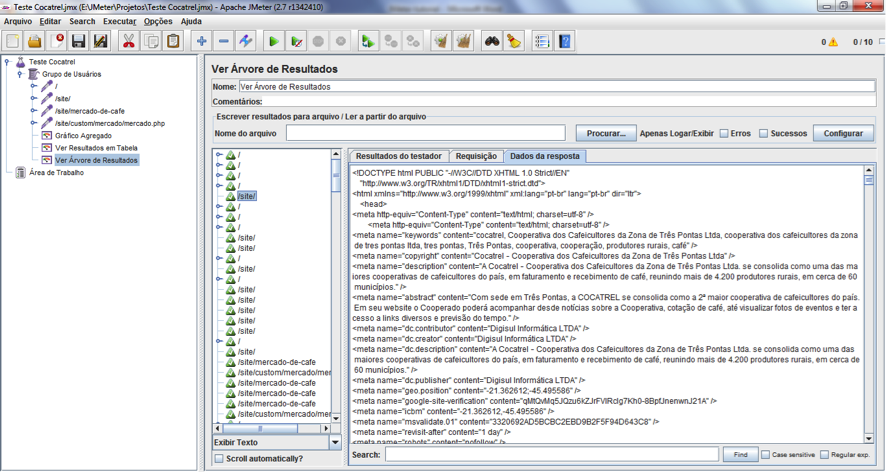Enable the Erros checkbox
886x472 pixels.
tap(724, 134)
